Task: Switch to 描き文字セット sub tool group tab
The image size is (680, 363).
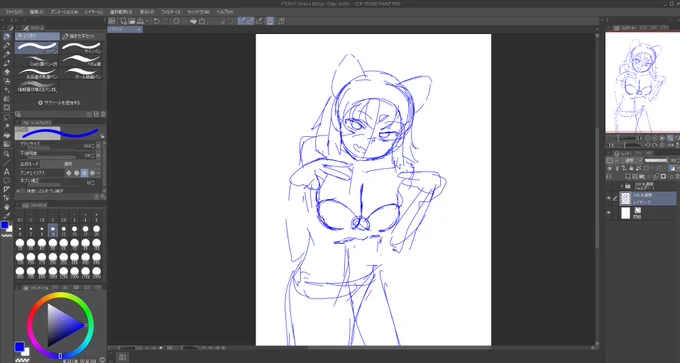Action: pyautogui.click(x=83, y=36)
